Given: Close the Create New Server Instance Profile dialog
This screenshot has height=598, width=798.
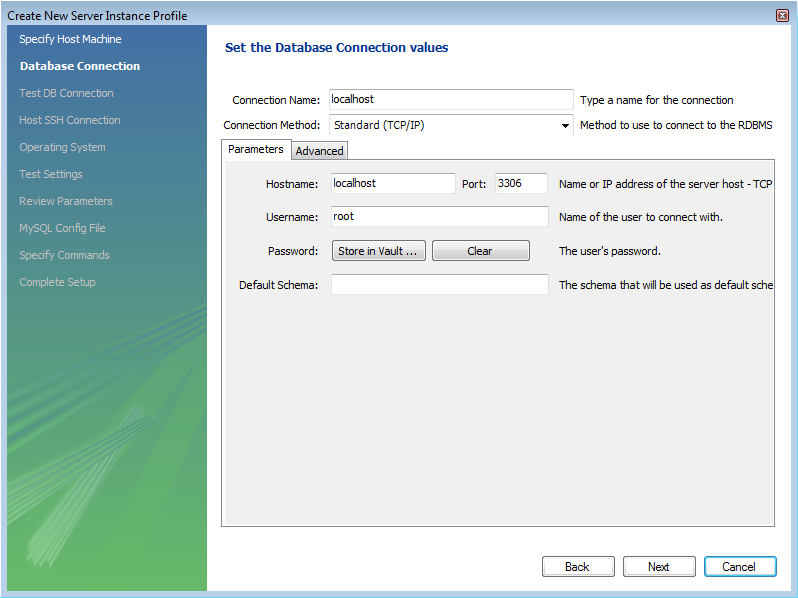Looking at the screenshot, I should click(x=782, y=16).
